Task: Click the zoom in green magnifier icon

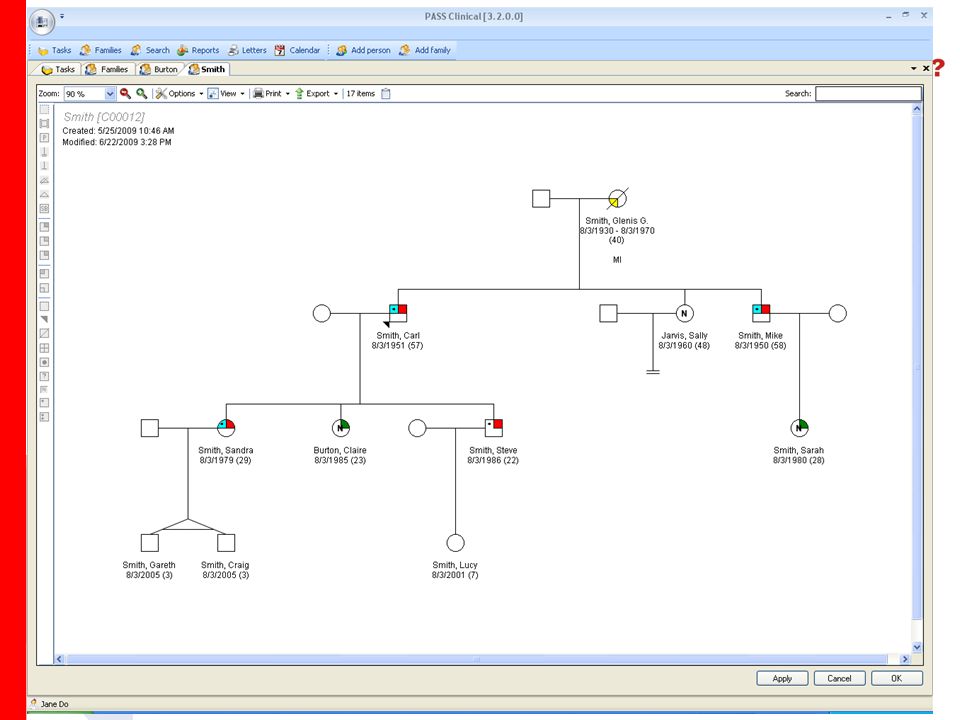Action: (x=141, y=94)
